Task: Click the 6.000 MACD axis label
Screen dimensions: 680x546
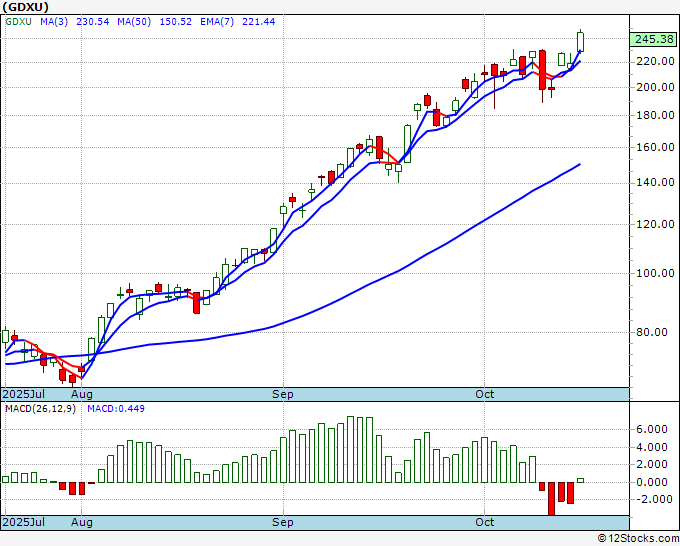Action: click(652, 429)
